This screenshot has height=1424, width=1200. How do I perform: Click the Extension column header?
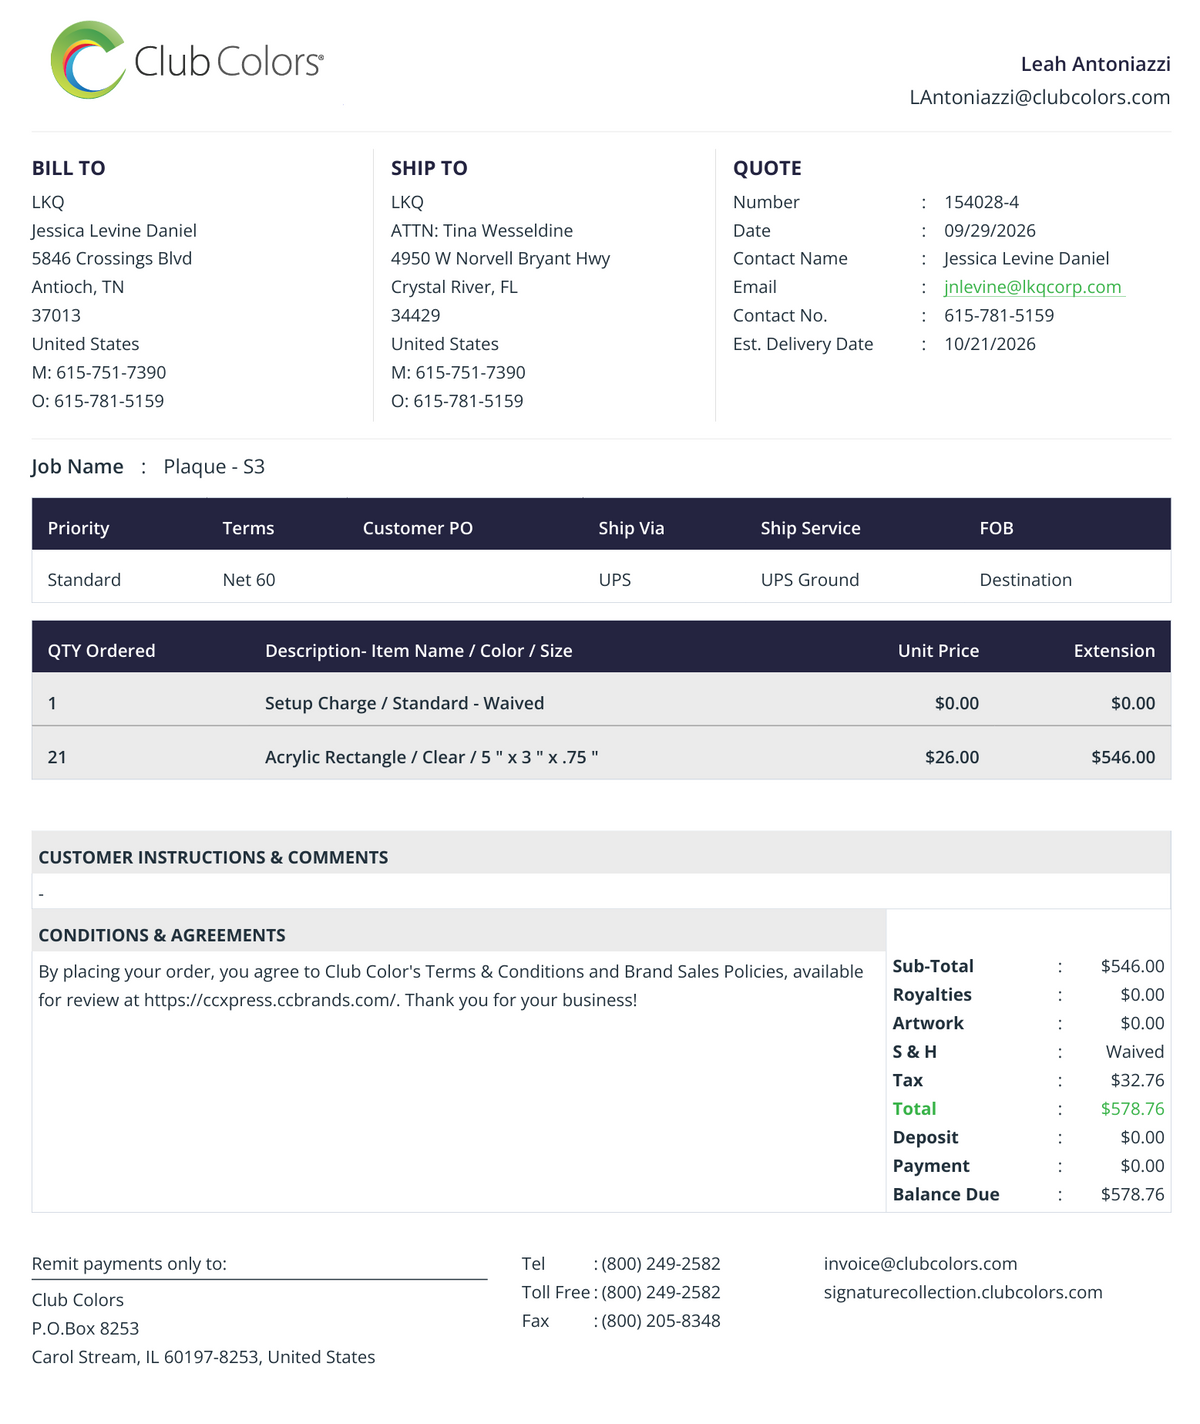point(1114,651)
